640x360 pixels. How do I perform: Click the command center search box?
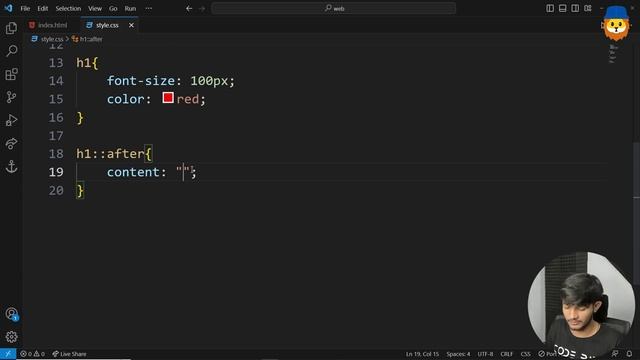click(x=333, y=8)
